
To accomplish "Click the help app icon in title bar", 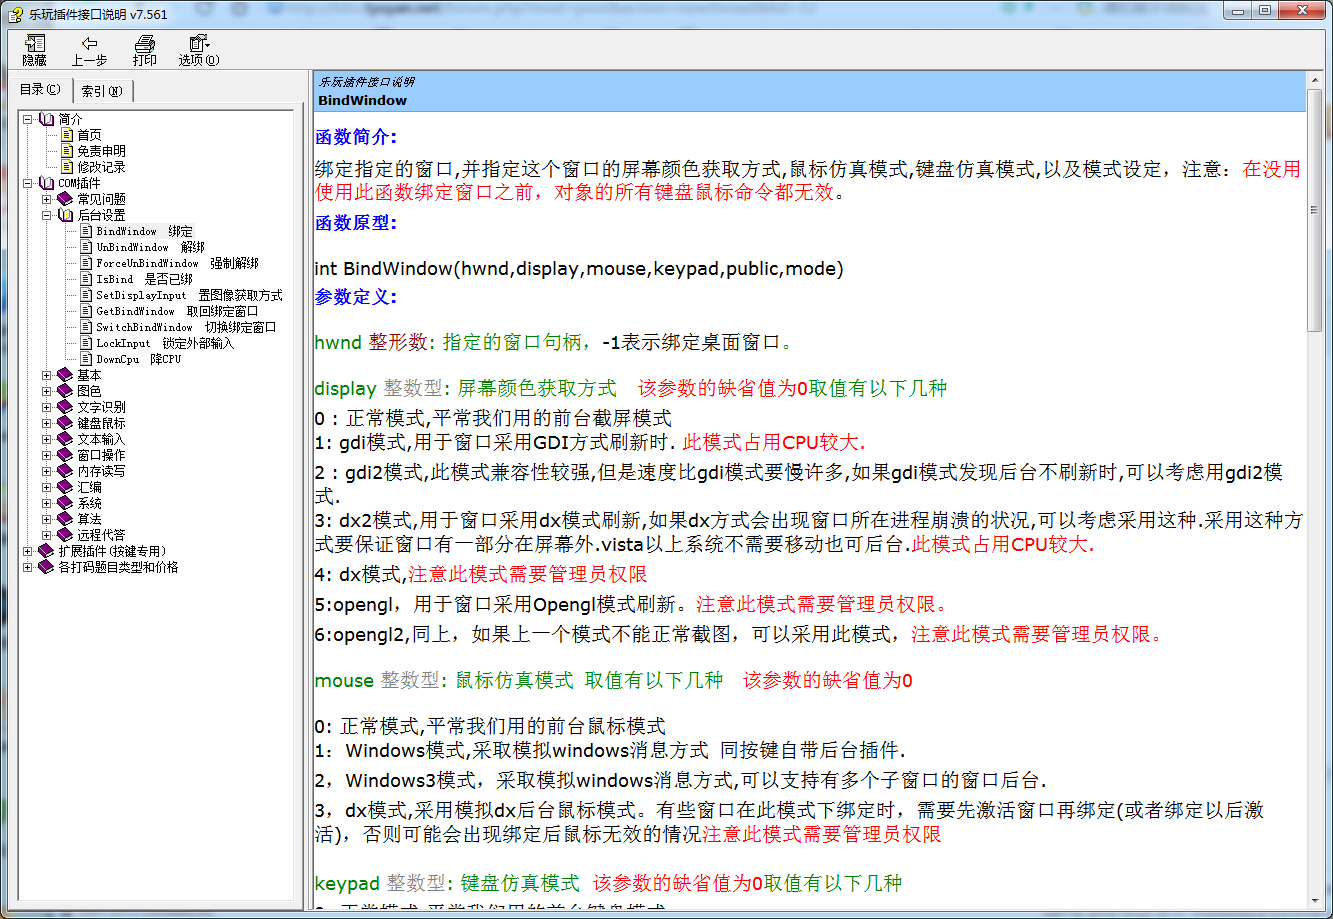I will click(x=15, y=13).
